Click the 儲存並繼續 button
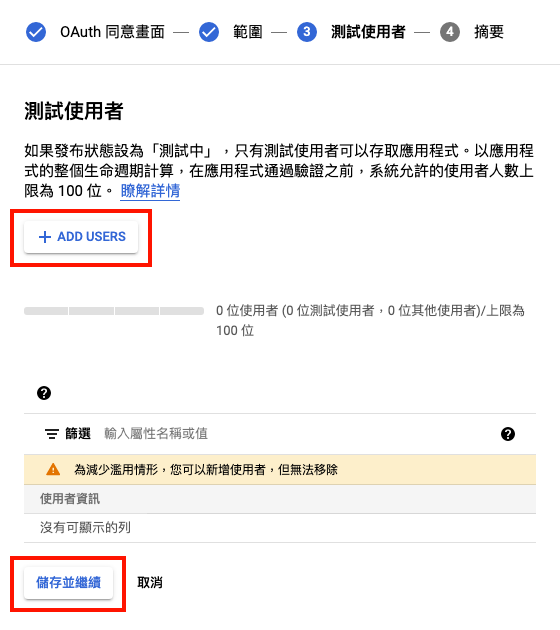The height and width of the screenshot is (630, 560). [x=68, y=583]
